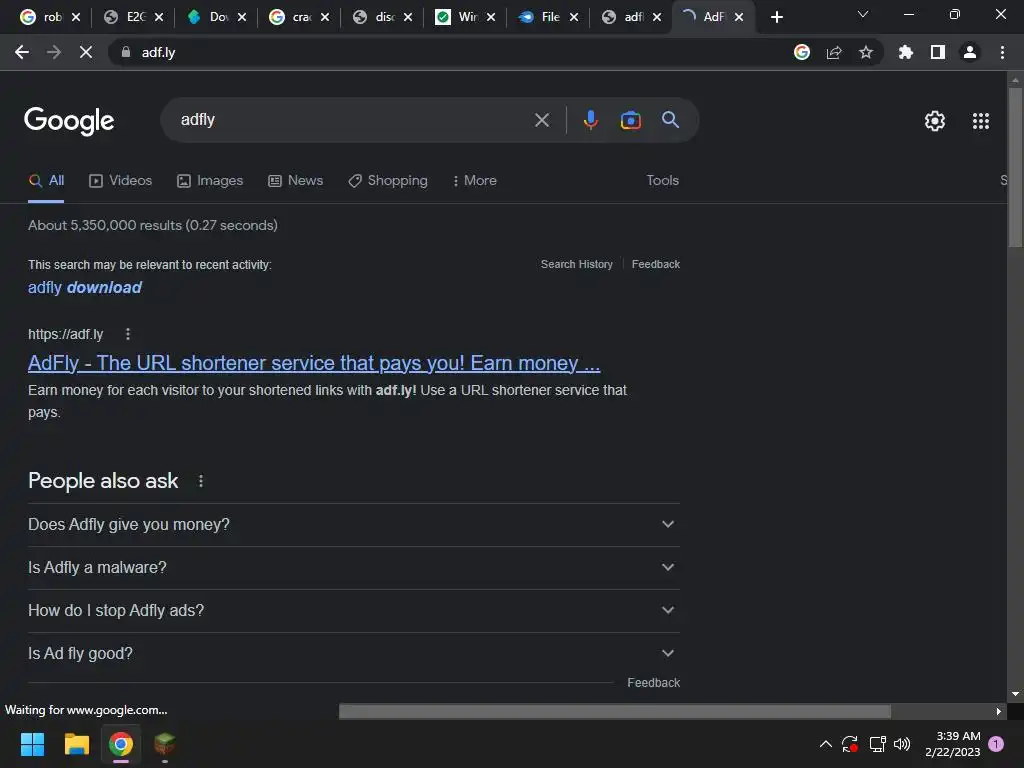Open the Google apps grid

pyautogui.click(x=980, y=121)
